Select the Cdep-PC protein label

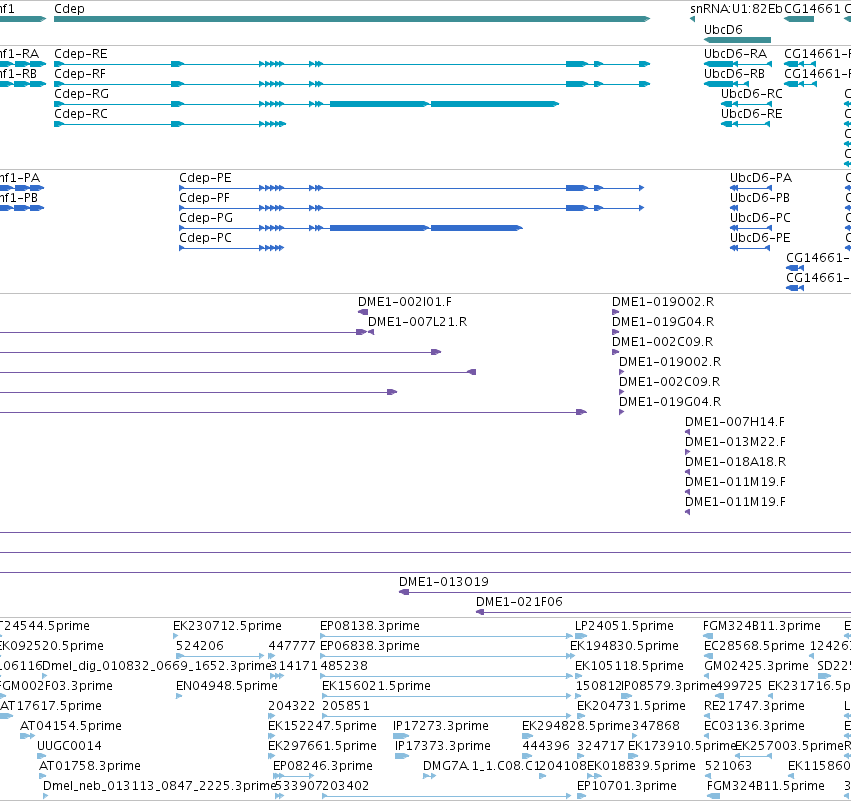pyautogui.click(x=205, y=238)
